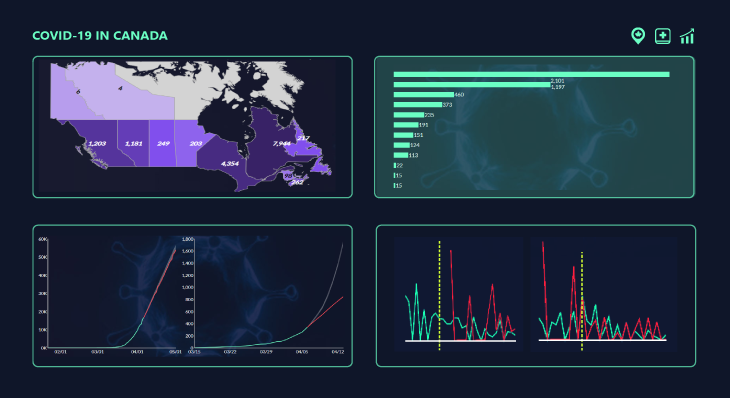Select the map territory labeled 4

tap(120, 88)
